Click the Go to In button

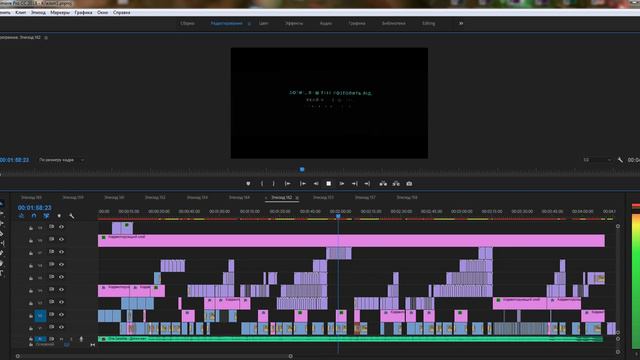point(288,184)
